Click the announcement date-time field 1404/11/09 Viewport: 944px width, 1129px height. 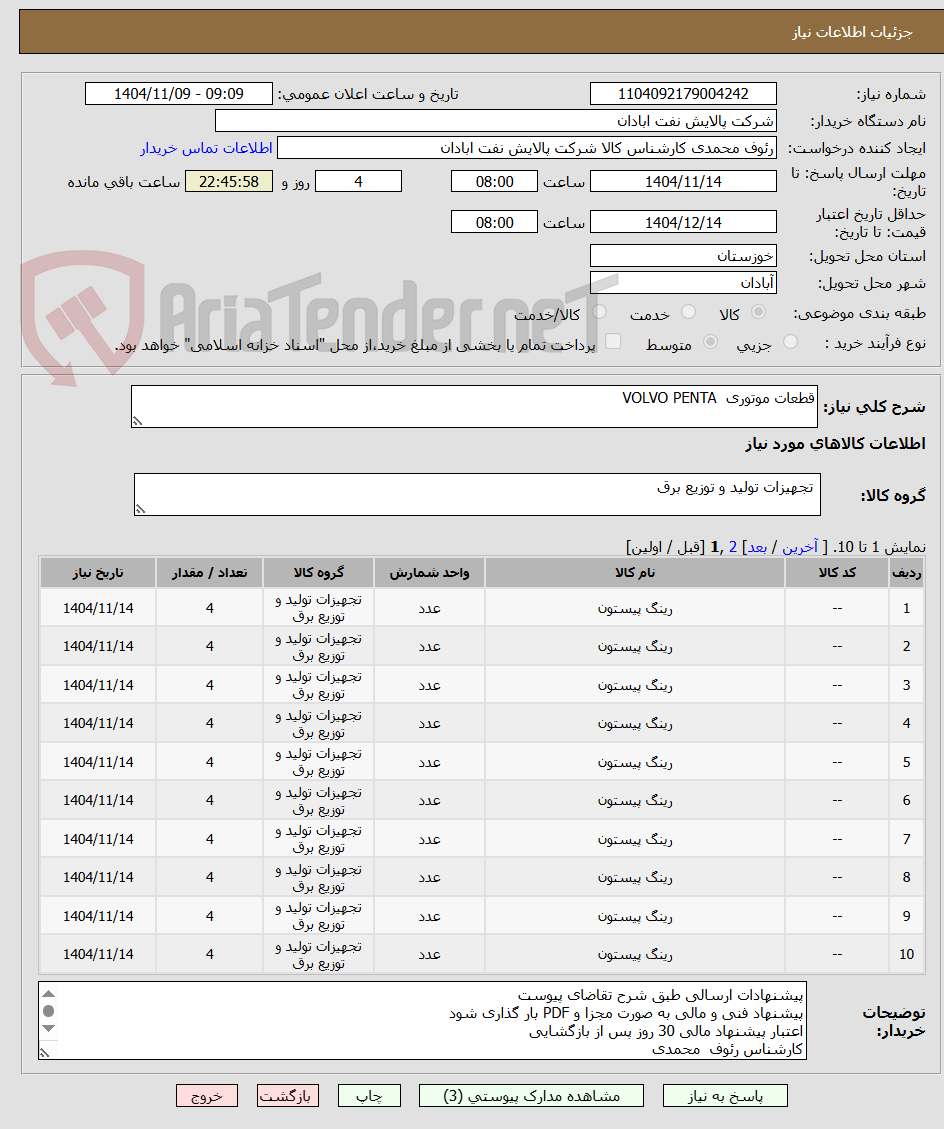pos(179,94)
